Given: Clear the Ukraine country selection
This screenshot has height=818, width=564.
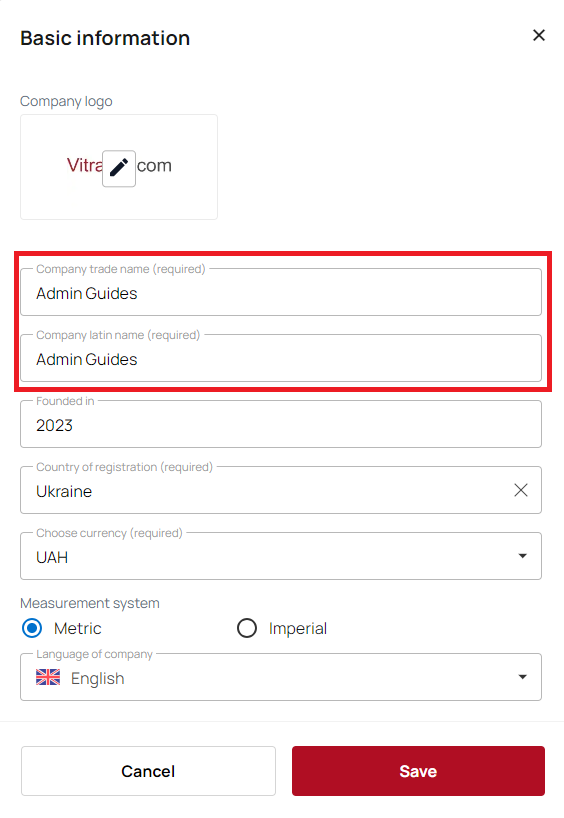Looking at the screenshot, I should (x=521, y=490).
